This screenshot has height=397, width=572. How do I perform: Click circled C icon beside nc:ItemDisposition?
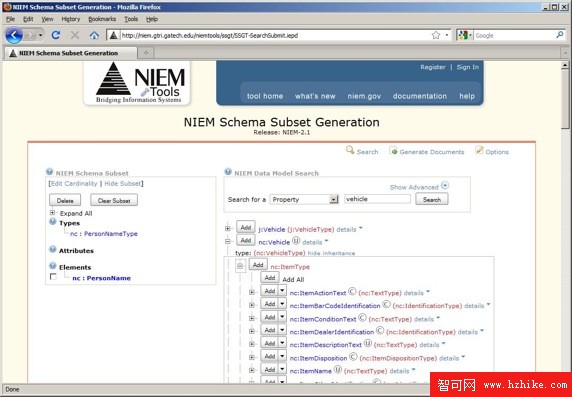pyautogui.click(x=353, y=357)
